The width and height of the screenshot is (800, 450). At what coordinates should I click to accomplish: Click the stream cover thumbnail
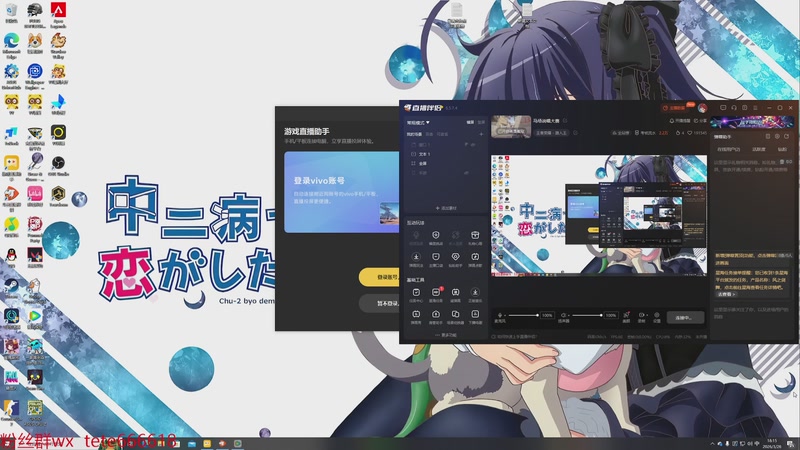[511, 127]
